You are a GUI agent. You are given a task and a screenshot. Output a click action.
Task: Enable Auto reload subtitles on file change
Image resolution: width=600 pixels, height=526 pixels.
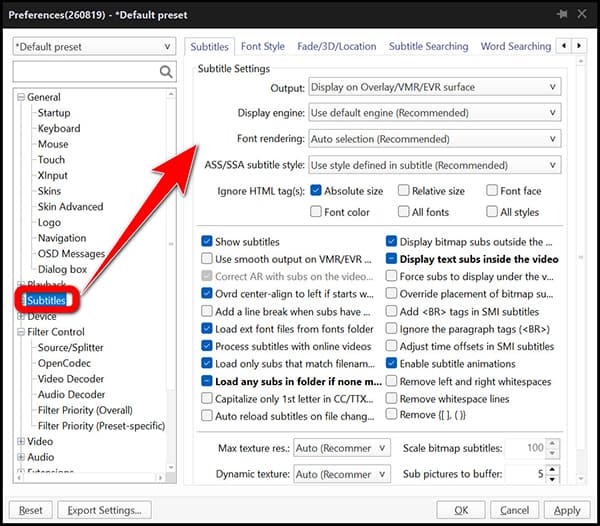coord(207,415)
